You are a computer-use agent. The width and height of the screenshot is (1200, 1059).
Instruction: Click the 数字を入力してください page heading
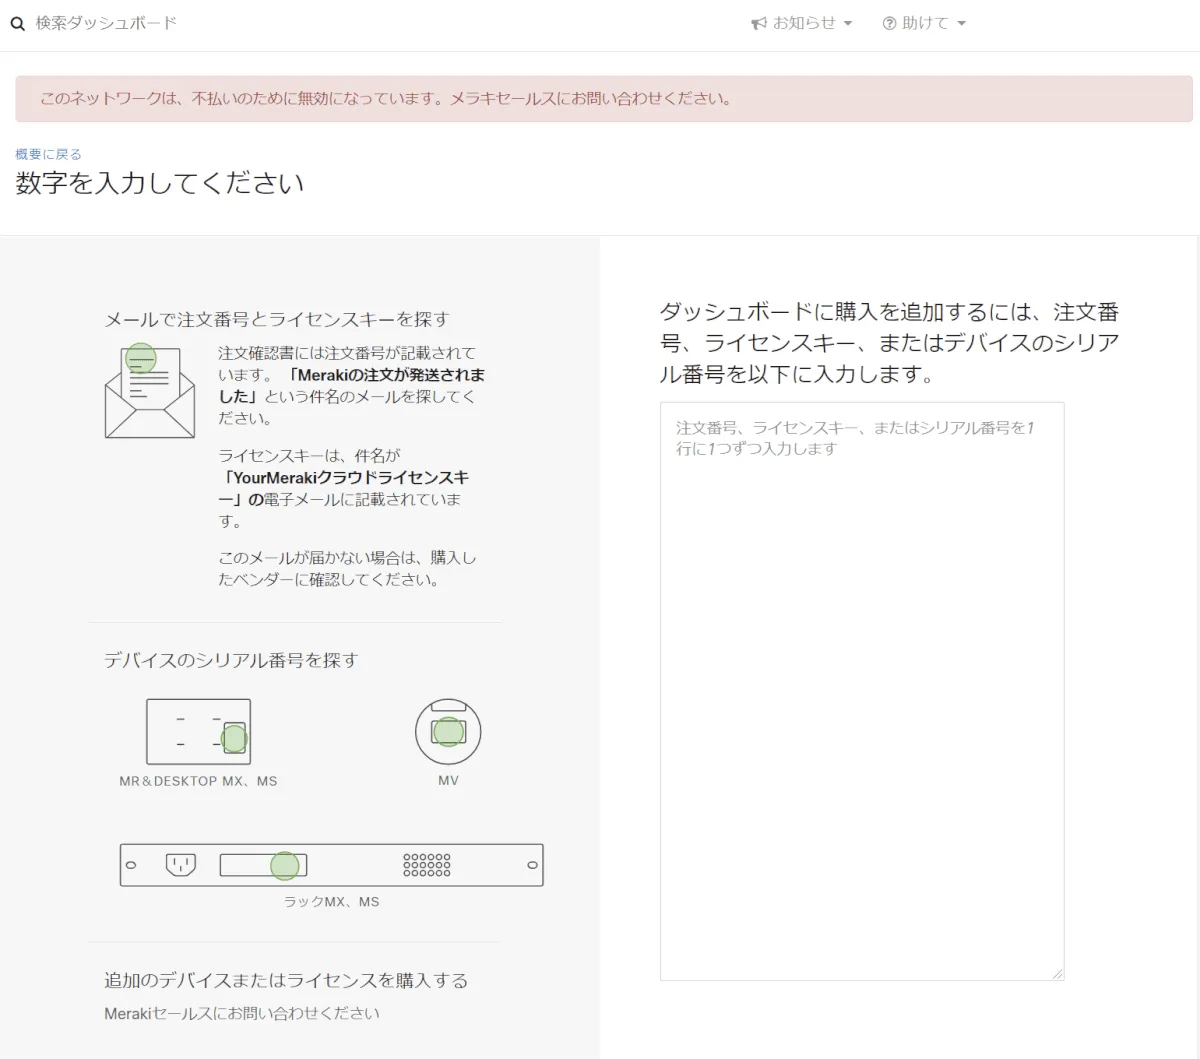(x=160, y=183)
